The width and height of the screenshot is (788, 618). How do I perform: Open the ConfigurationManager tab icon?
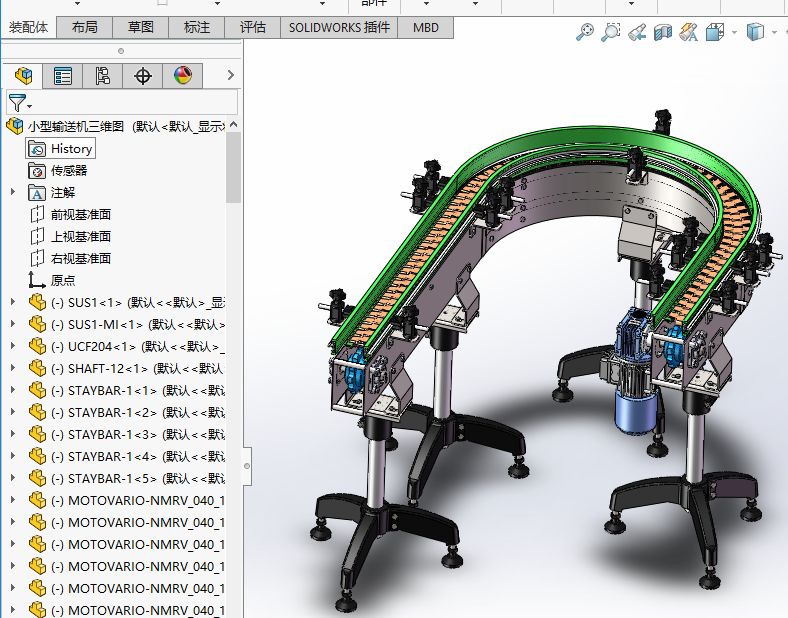[x=103, y=76]
